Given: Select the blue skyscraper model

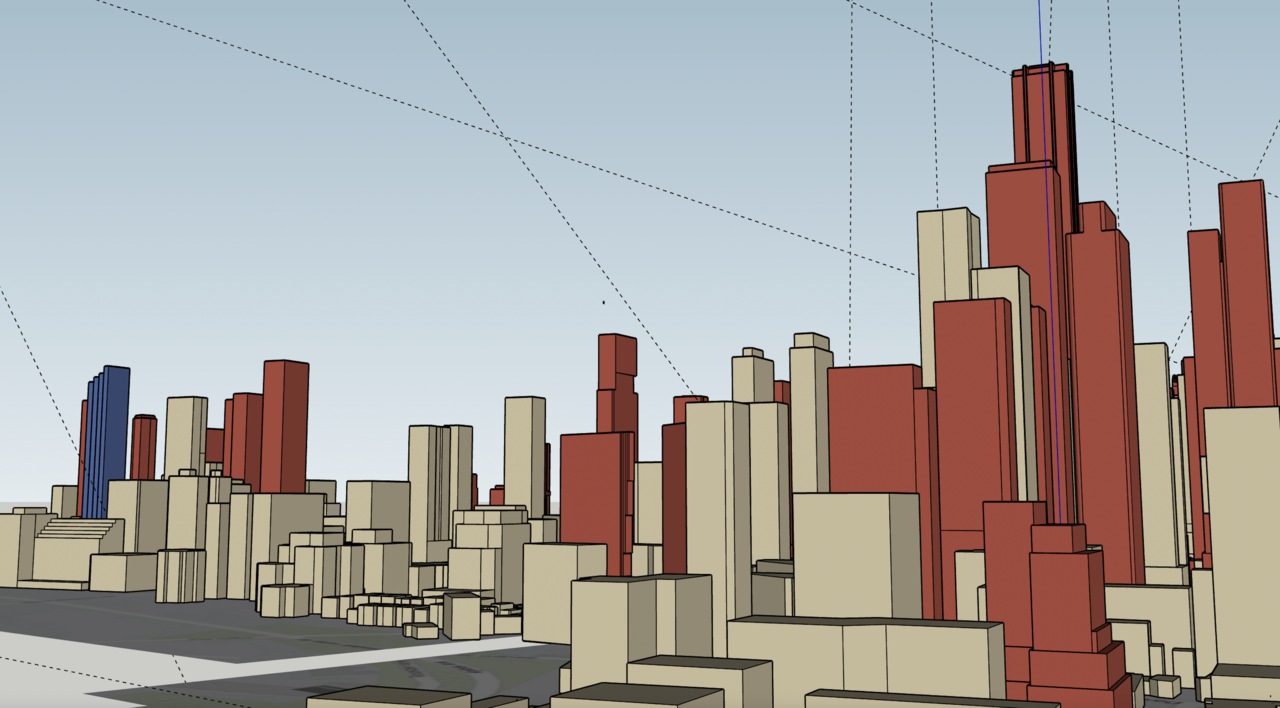Looking at the screenshot, I should 108,440.
